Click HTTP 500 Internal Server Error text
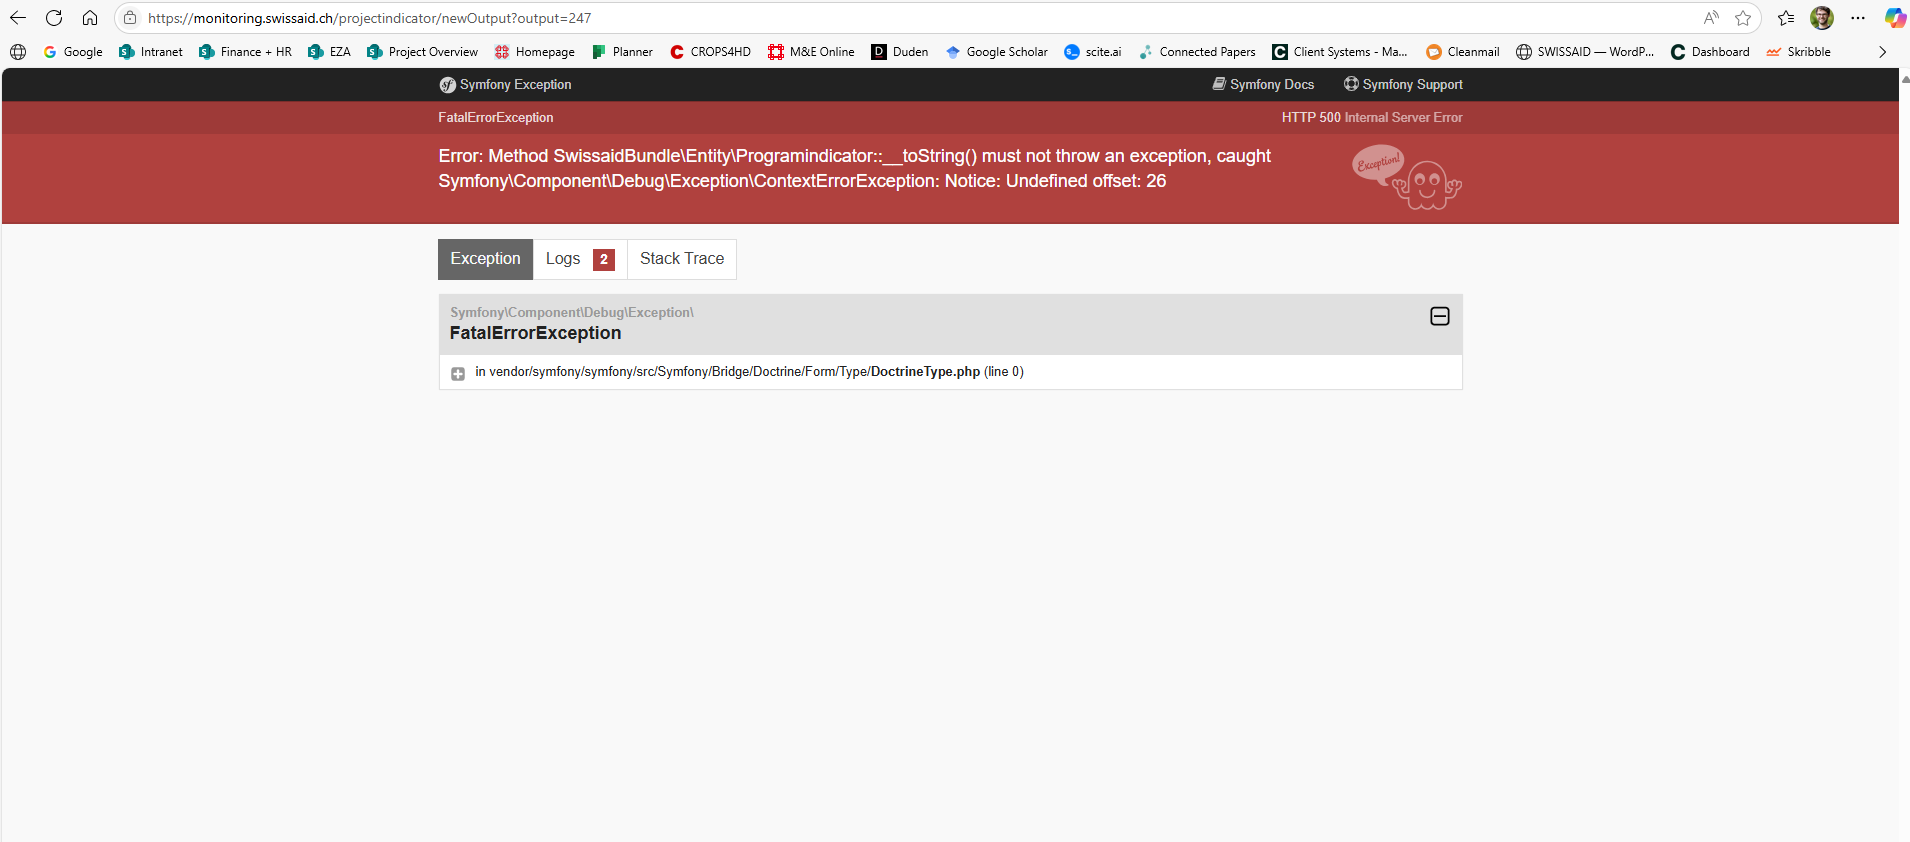 [x=1372, y=118]
